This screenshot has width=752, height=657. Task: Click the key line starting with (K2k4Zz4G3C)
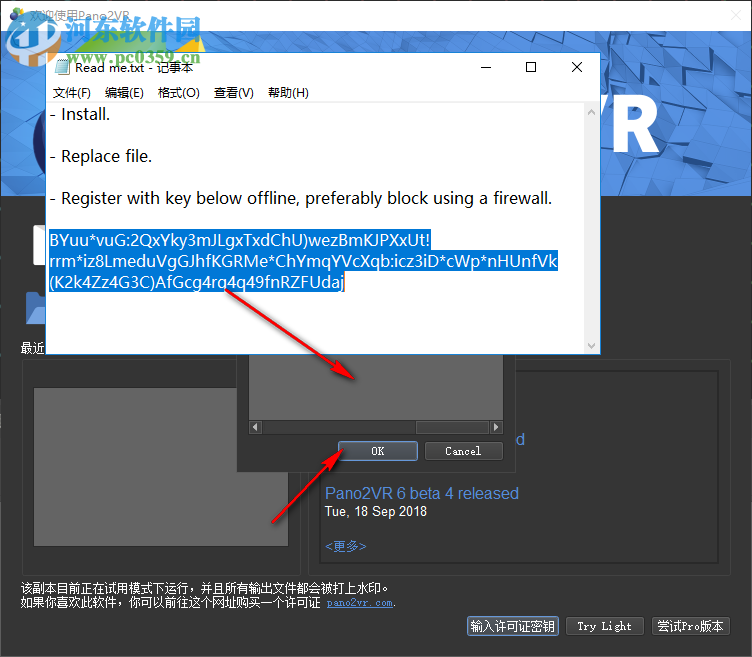click(197, 282)
